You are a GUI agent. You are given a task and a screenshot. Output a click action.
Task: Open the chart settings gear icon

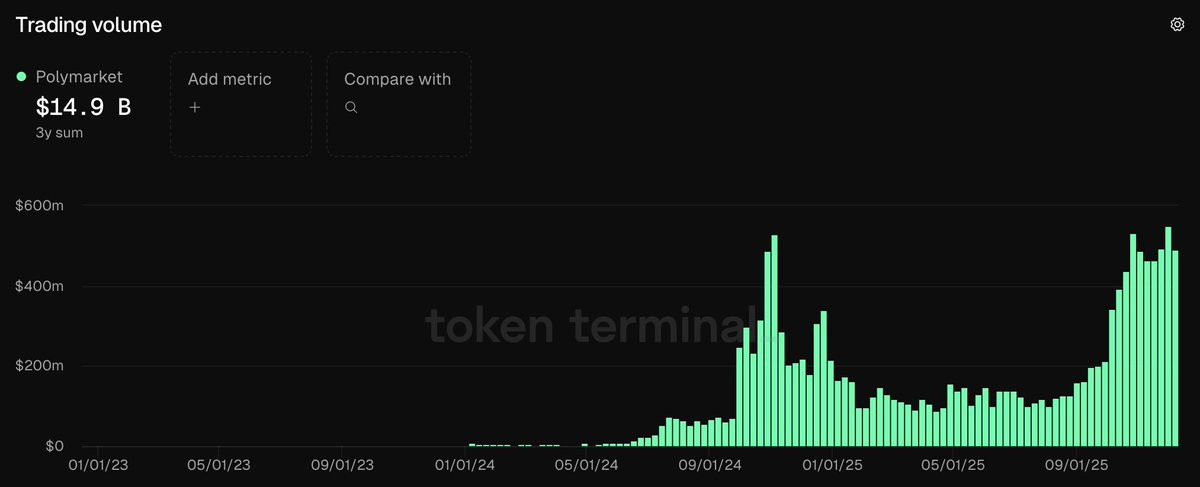1177,25
